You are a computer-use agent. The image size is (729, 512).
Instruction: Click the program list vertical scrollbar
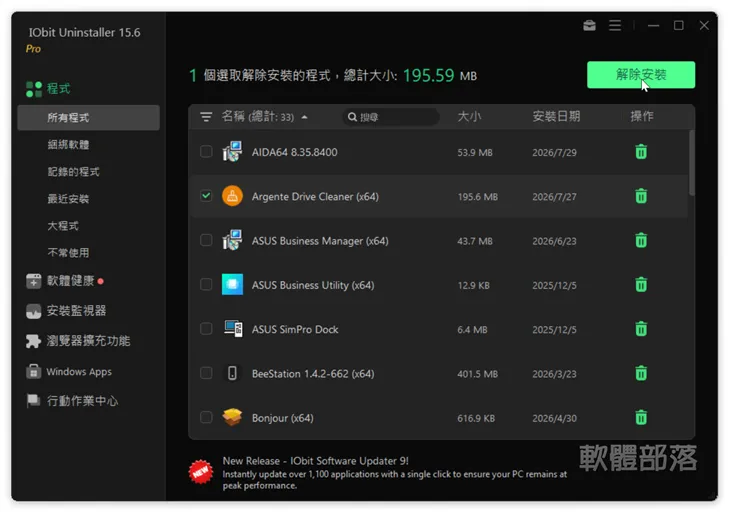coord(691,163)
